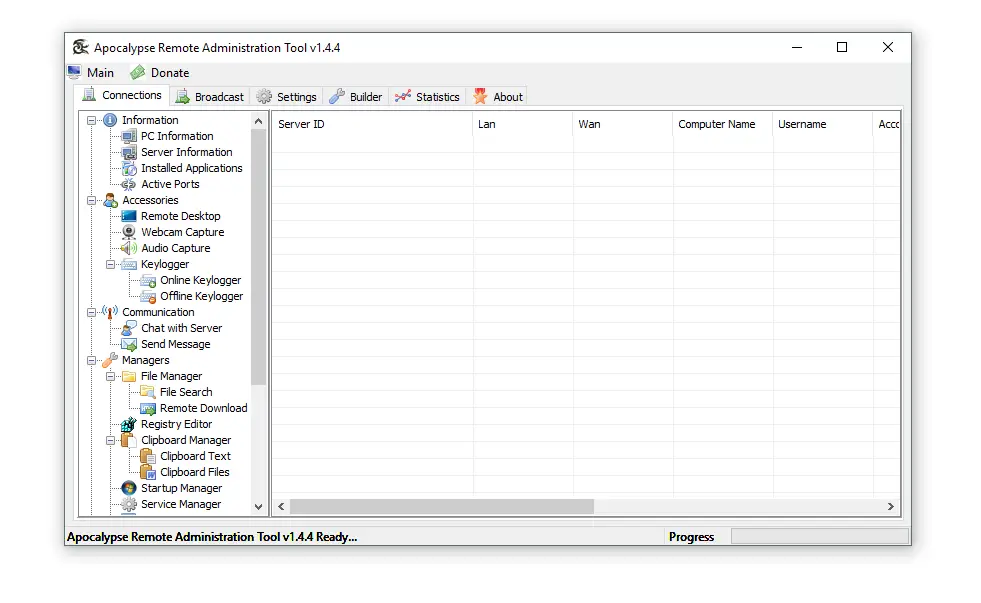This screenshot has width=981, height=603.
Task: Click the Startup Manager Windows icon
Action: 129,488
